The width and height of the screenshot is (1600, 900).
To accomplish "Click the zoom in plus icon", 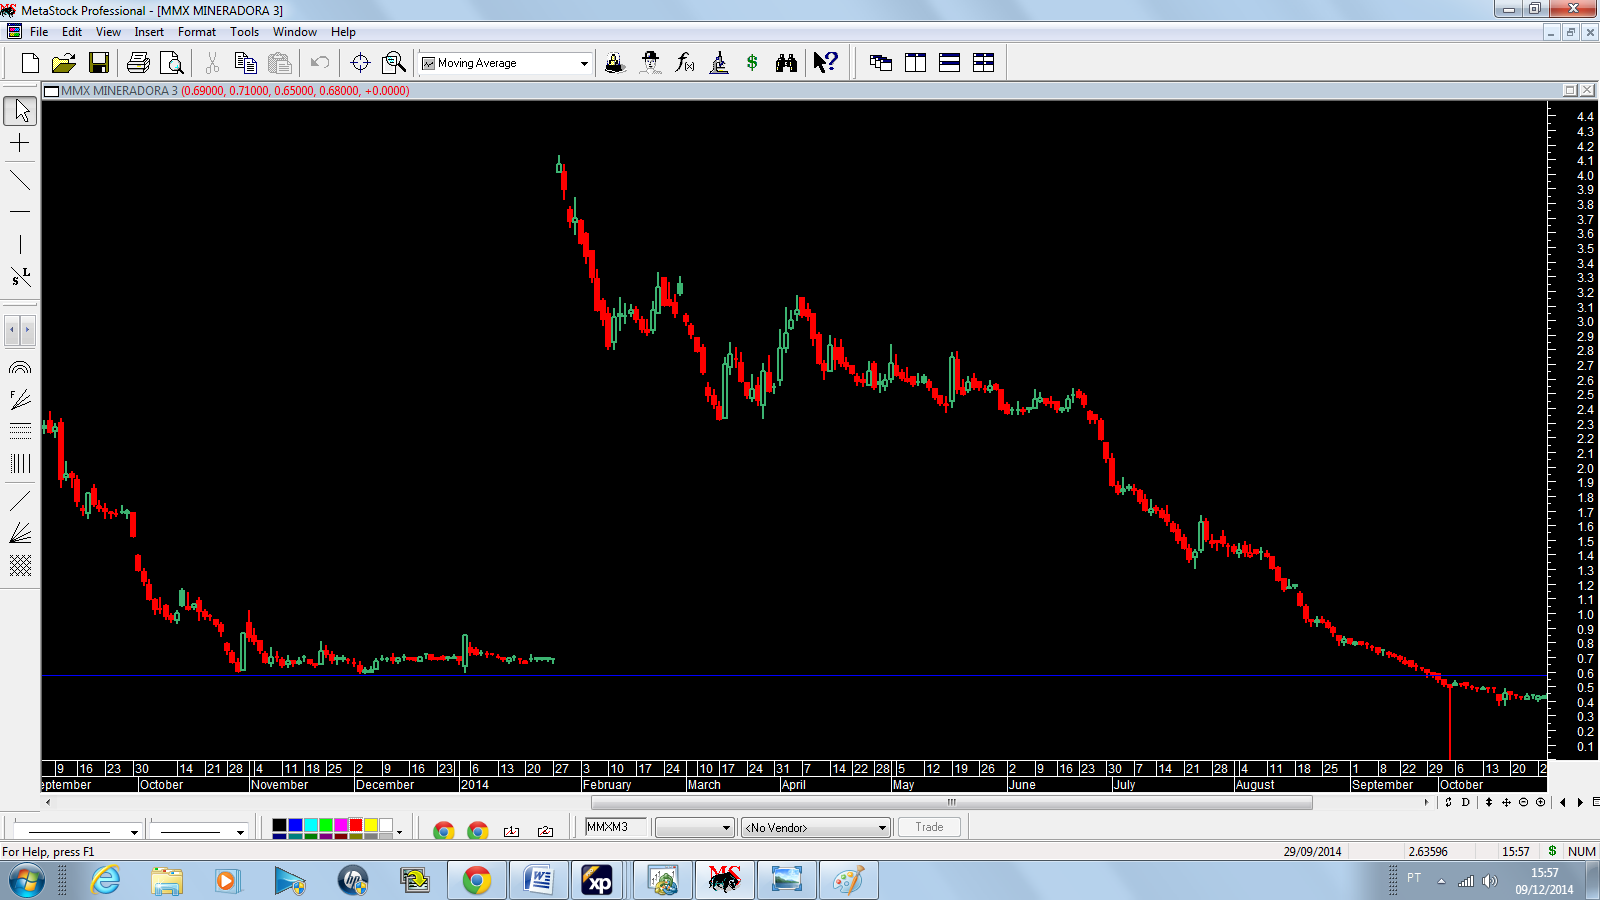I will (x=1540, y=802).
